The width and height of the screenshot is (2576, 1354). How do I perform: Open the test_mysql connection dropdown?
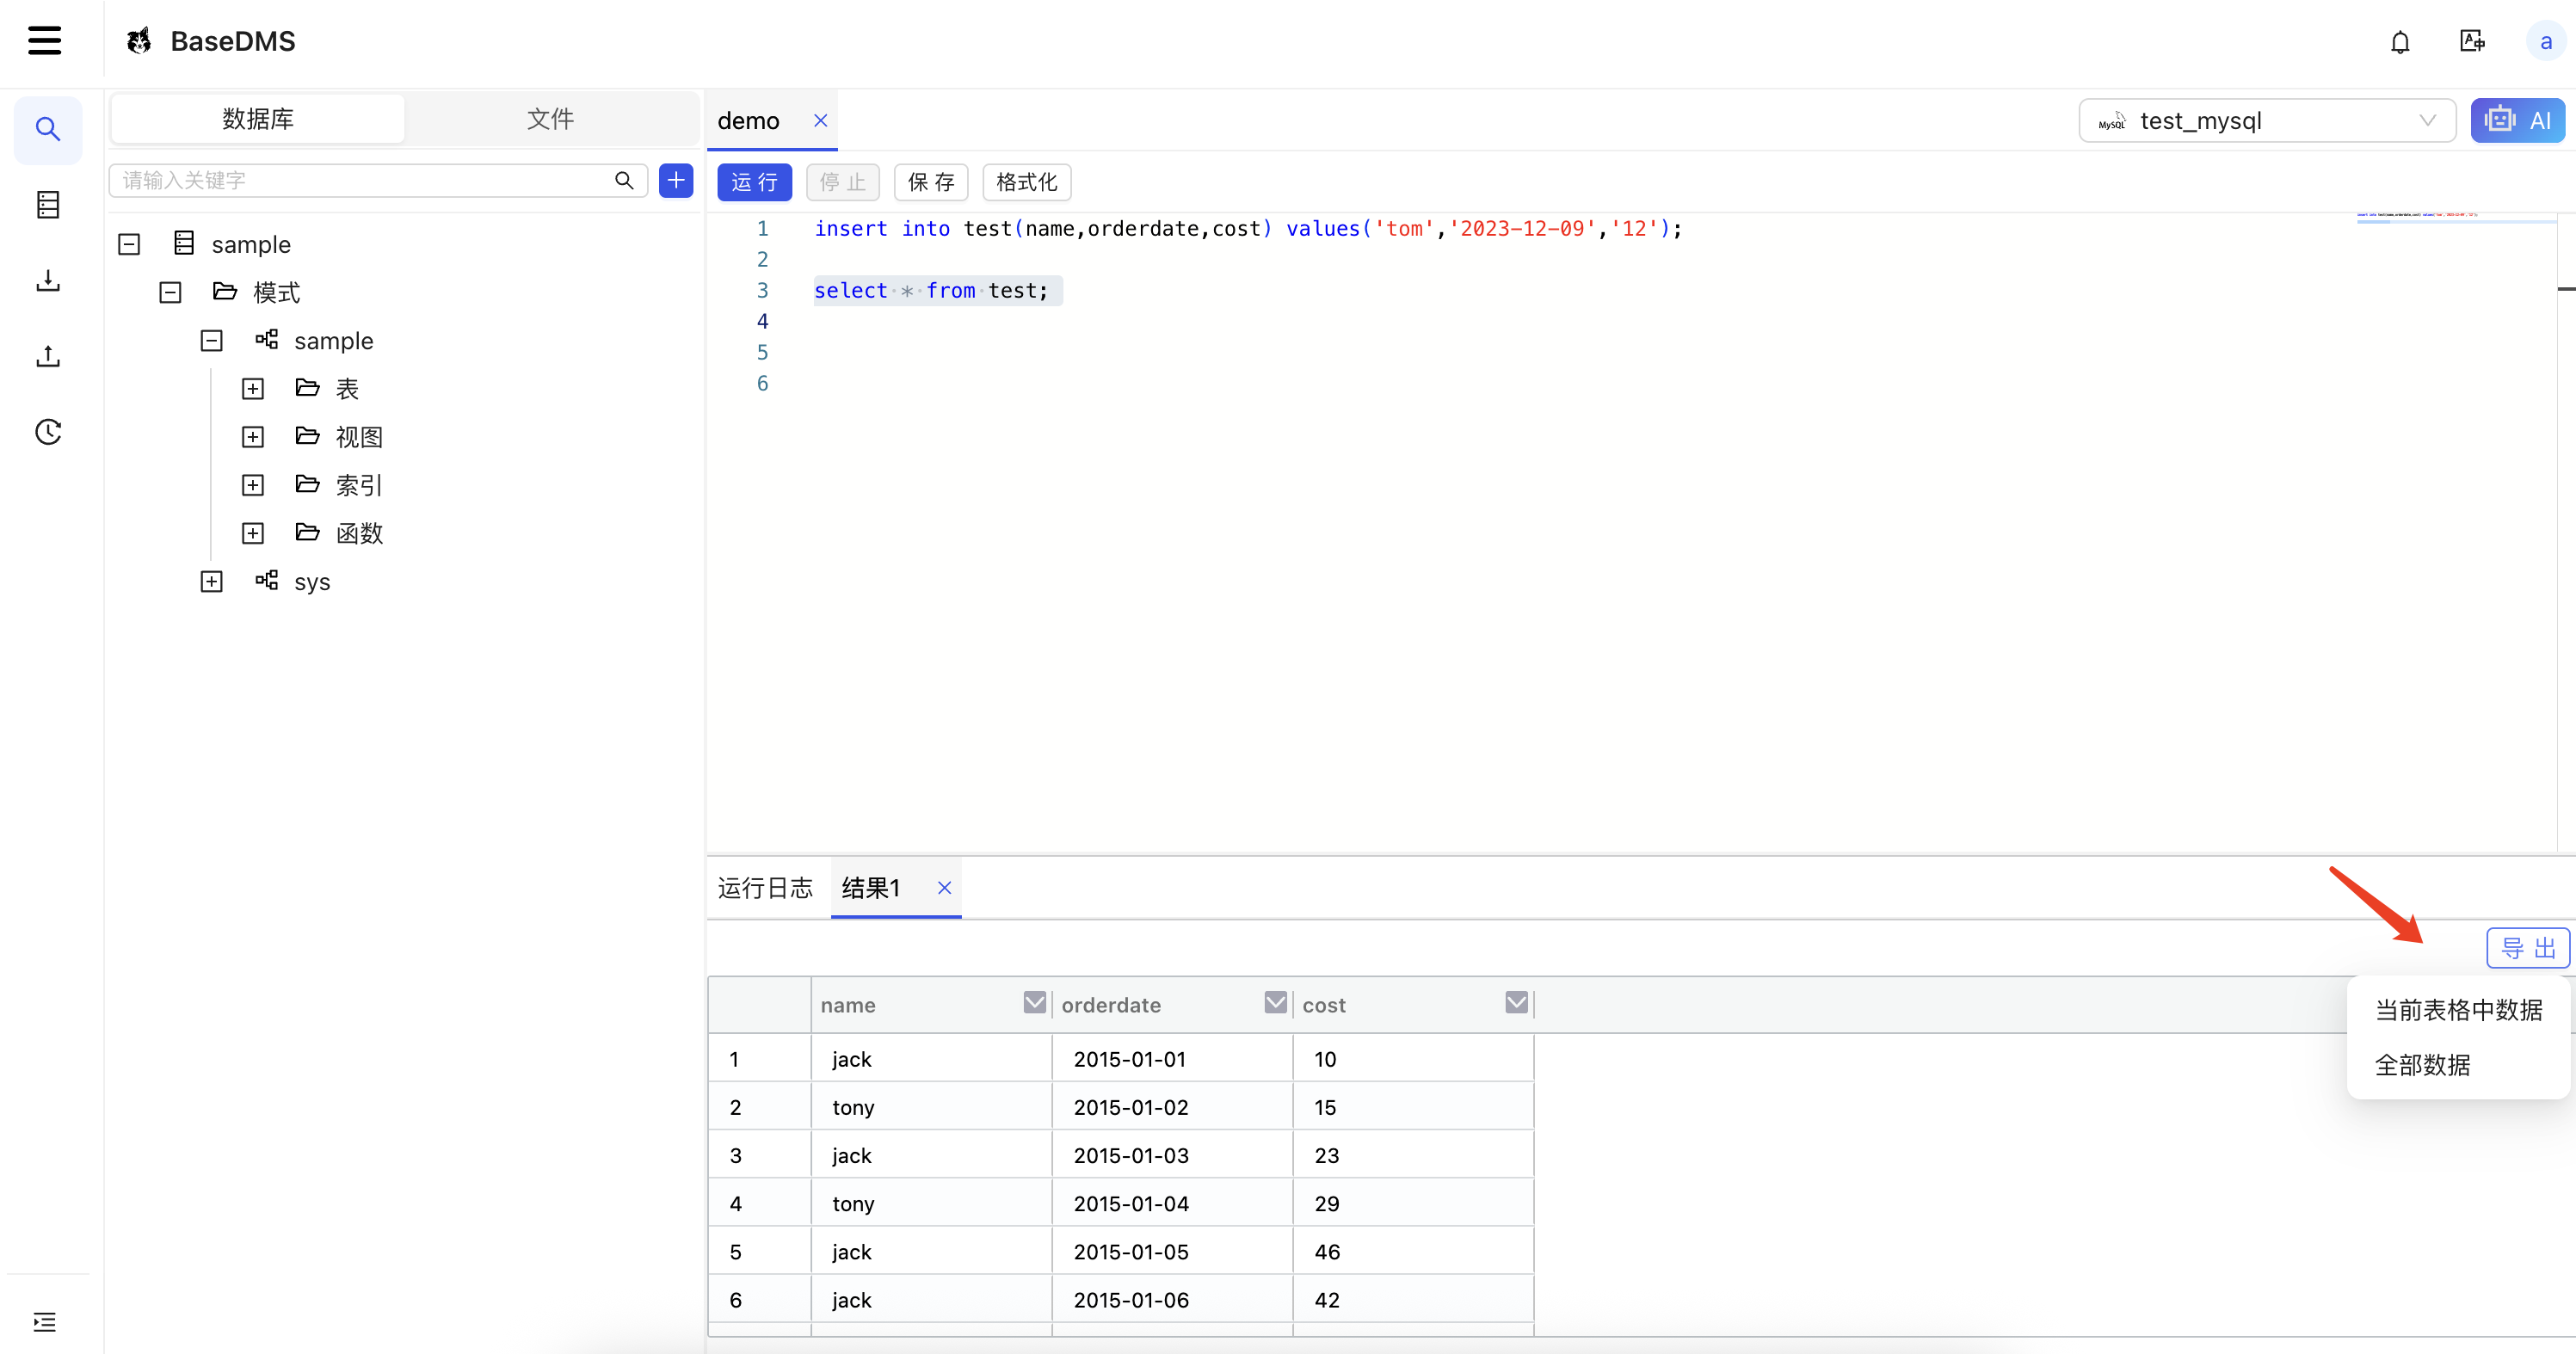[x=2266, y=120]
